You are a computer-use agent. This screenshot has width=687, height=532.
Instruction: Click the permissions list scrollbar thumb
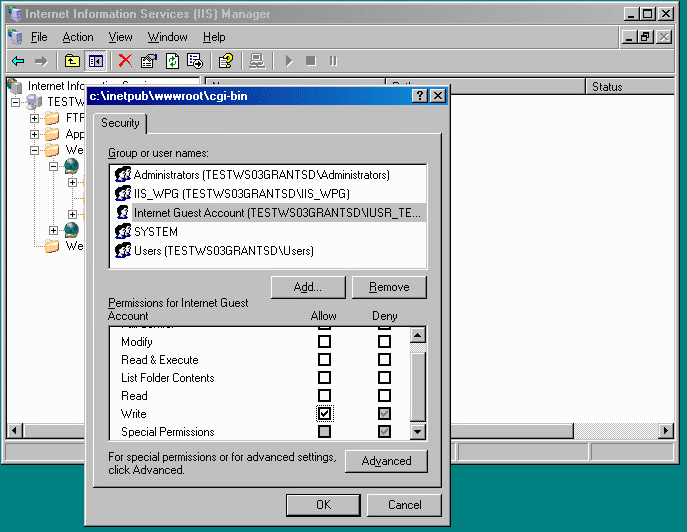tap(418, 387)
